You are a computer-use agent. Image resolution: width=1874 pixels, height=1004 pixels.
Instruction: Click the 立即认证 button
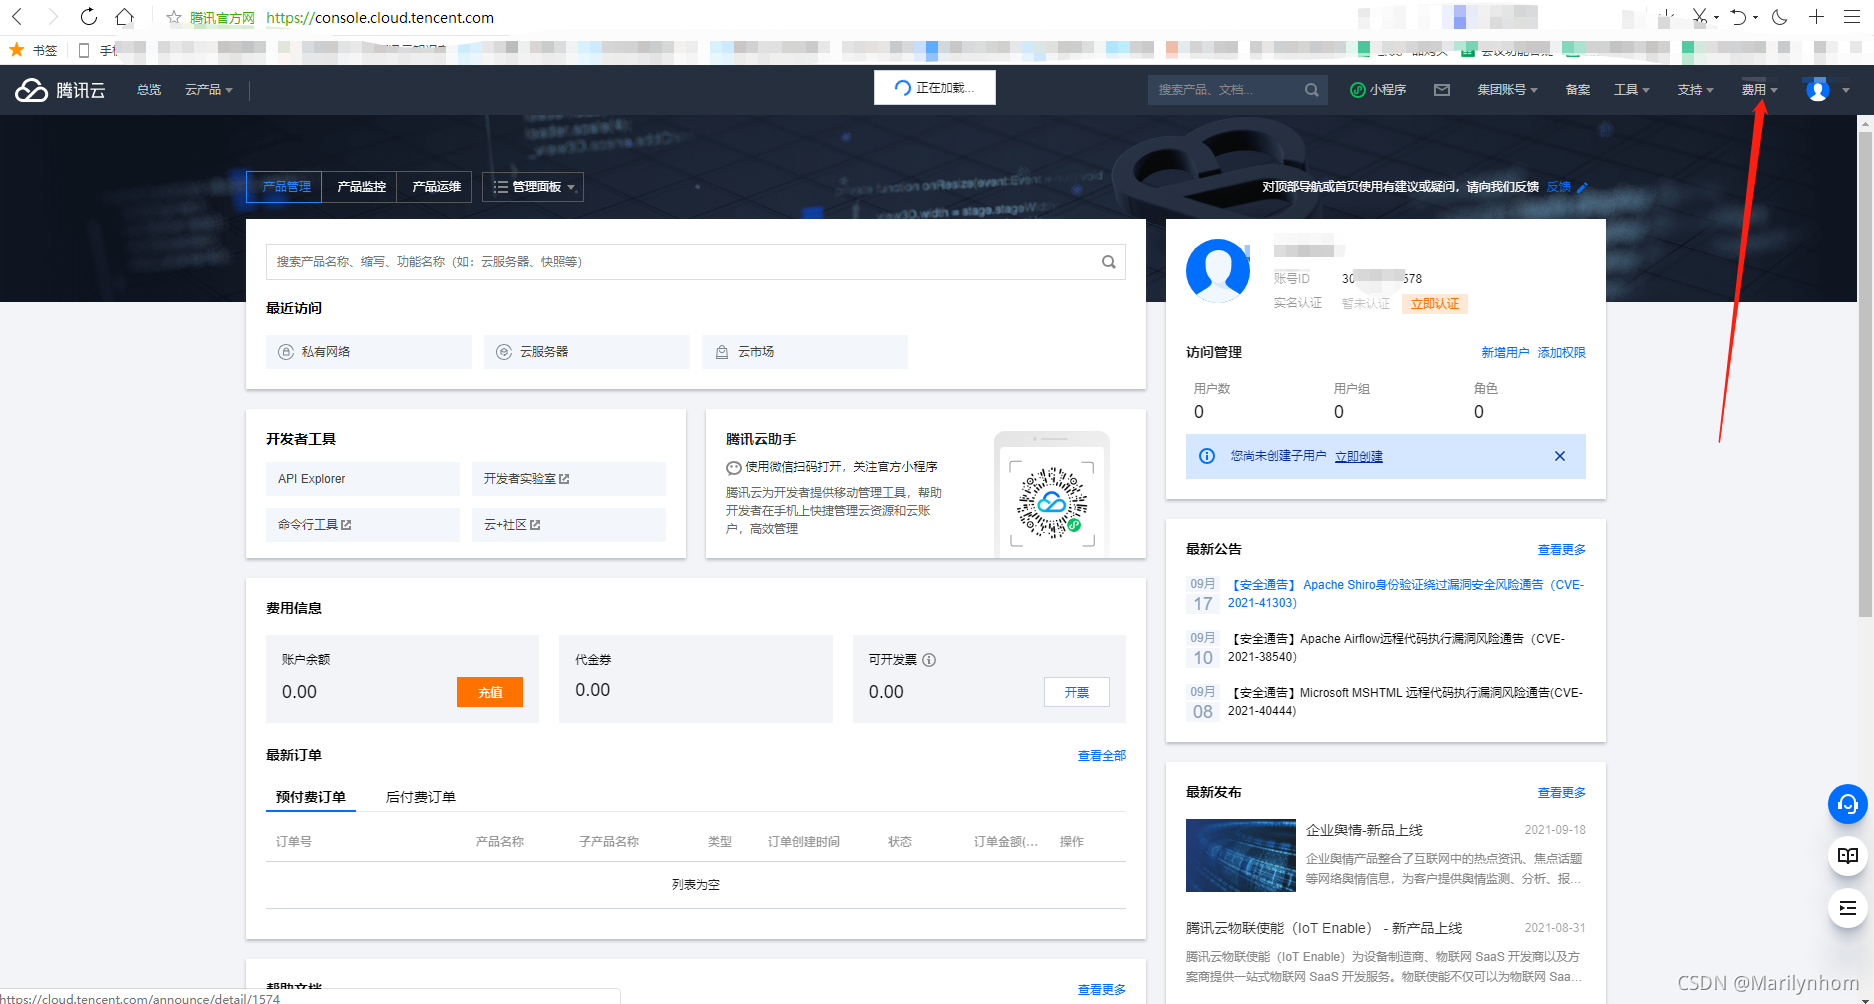pos(1435,304)
